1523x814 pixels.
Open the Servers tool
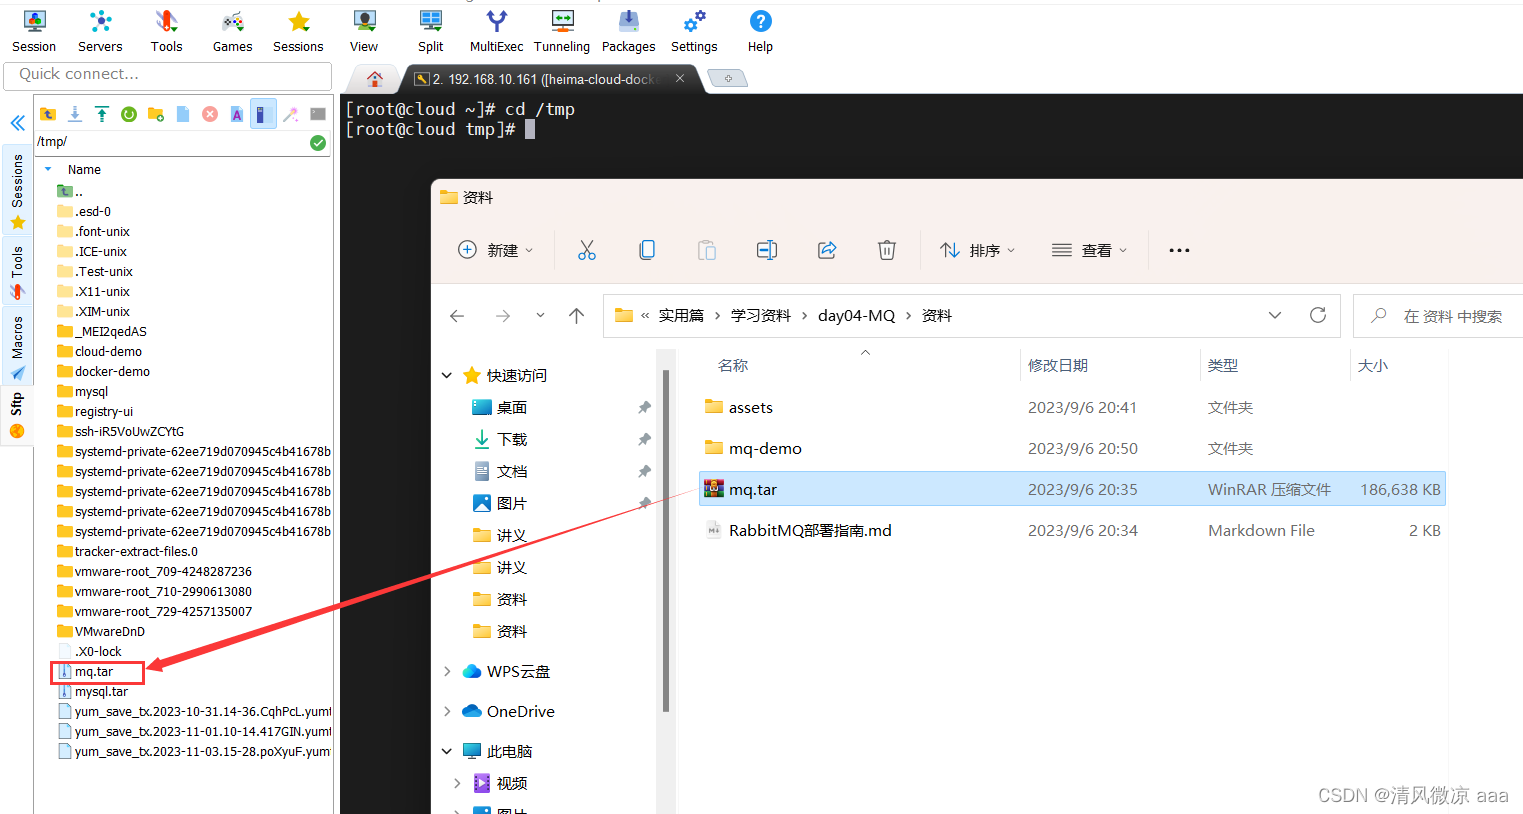click(100, 31)
